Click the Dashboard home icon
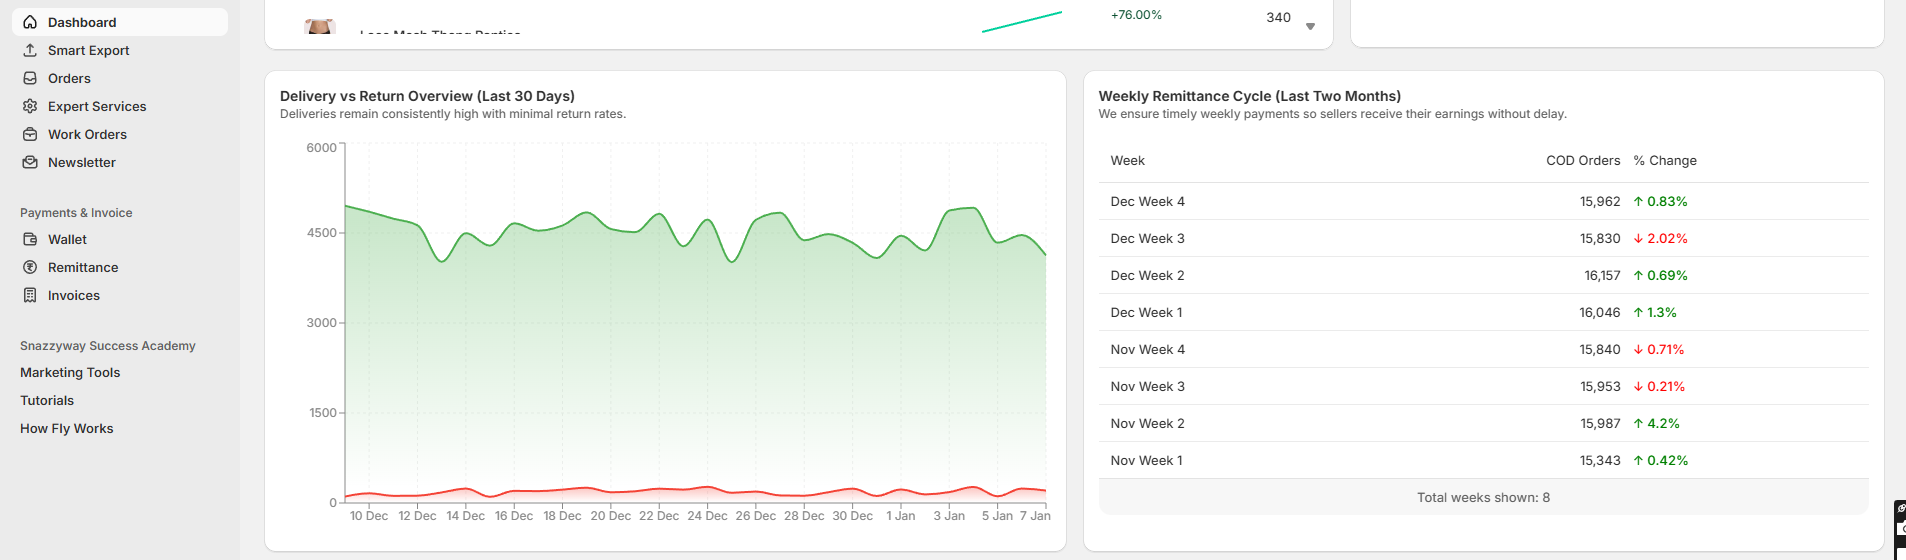1906x560 pixels. pos(30,22)
